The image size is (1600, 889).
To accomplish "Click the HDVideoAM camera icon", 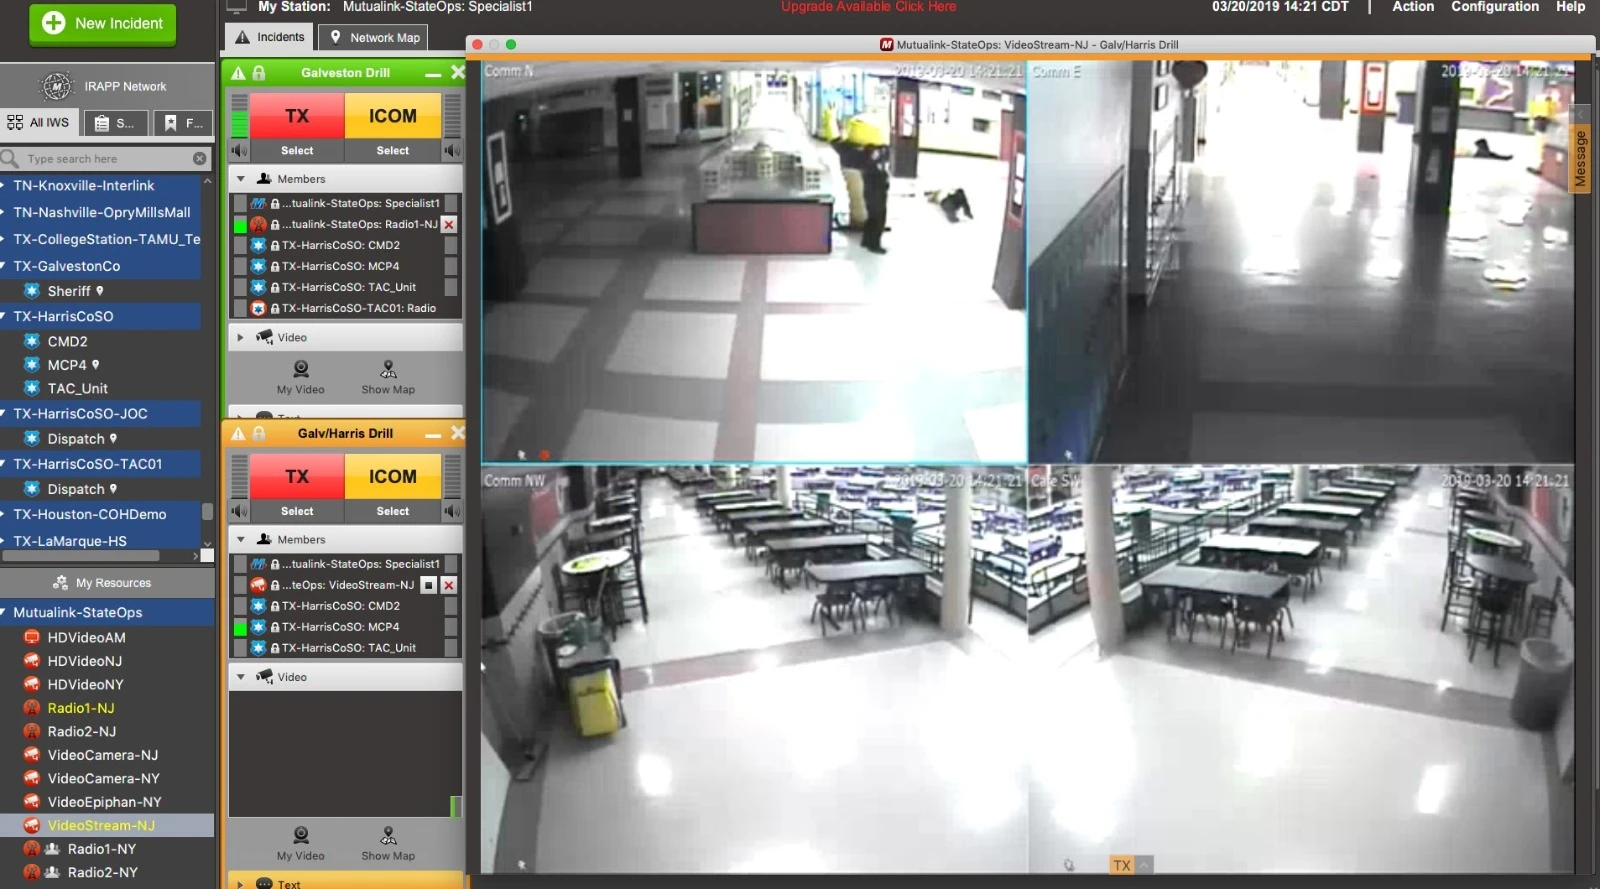I will [x=32, y=638].
